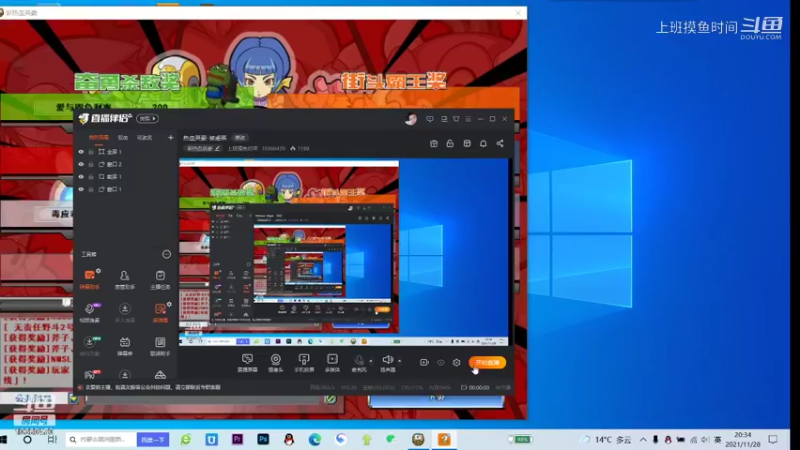
Task: Add 手机投屏 phone screen-cast source
Action: pyautogui.click(x=304, y=363)
